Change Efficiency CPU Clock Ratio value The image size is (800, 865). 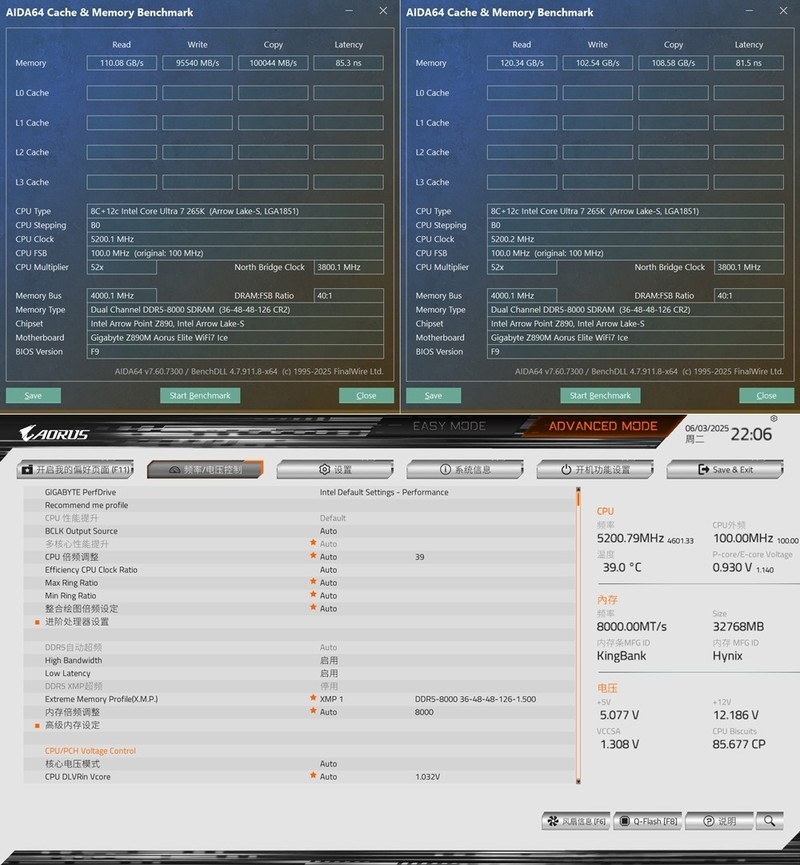point(328,570)
